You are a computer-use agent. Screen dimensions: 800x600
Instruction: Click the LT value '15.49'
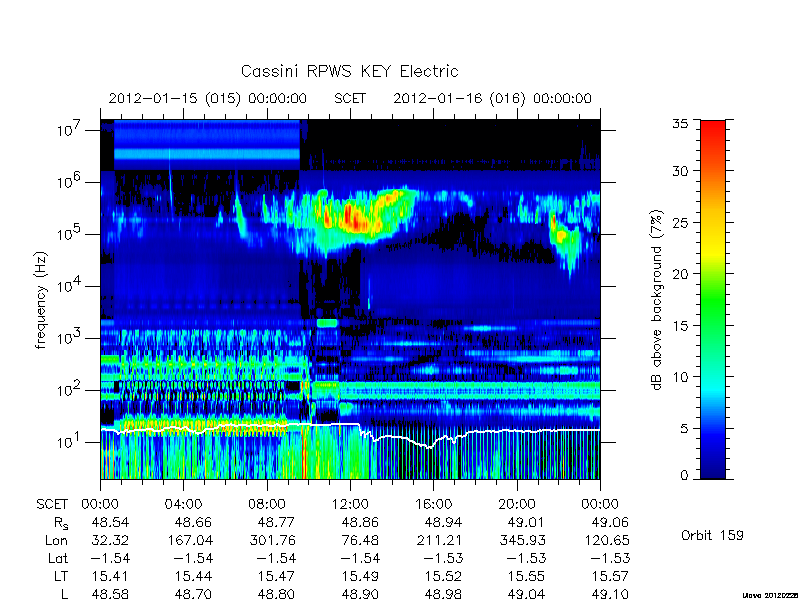point(360,576)
